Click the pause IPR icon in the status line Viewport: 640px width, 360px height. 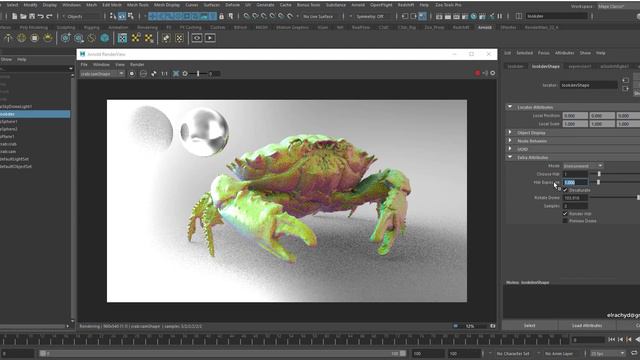500,16
